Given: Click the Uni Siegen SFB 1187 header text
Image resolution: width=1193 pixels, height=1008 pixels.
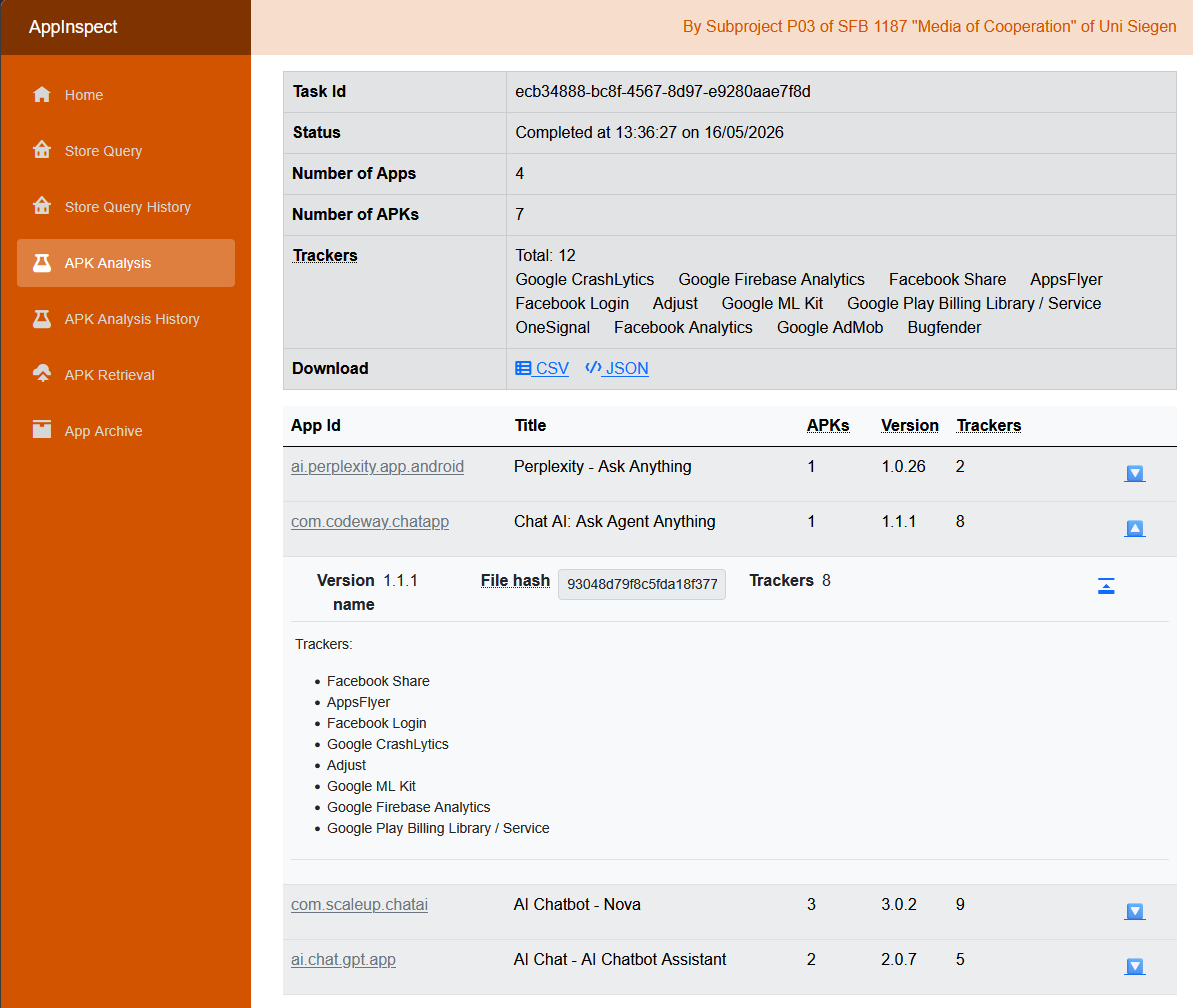Looking at the screenshot, I should 929,27.
